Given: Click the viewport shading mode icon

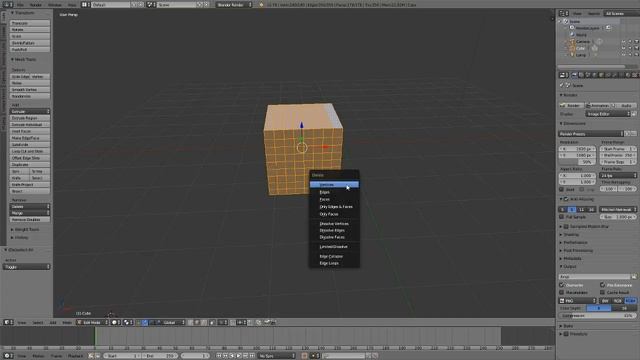Looking at the screenshot, I should tap(116, 322).
